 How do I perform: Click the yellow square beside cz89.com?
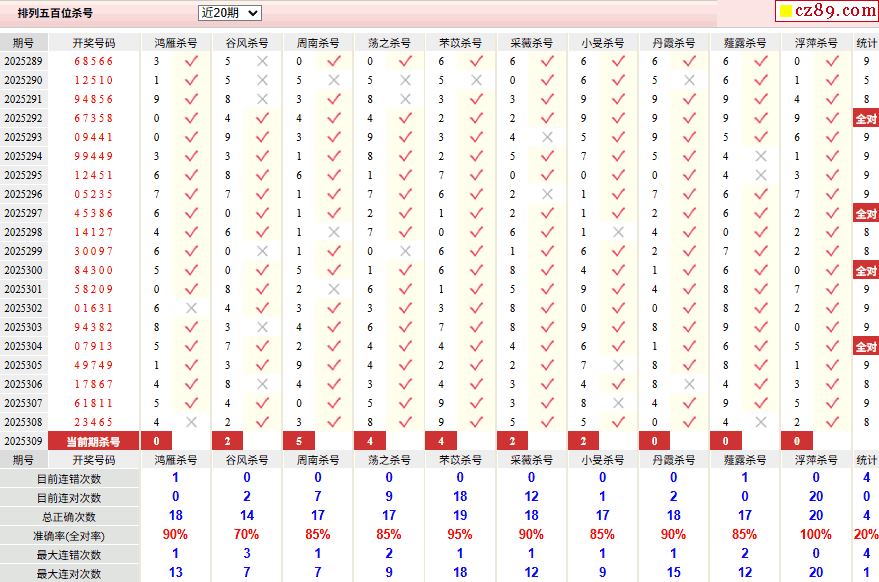(786, 11)
